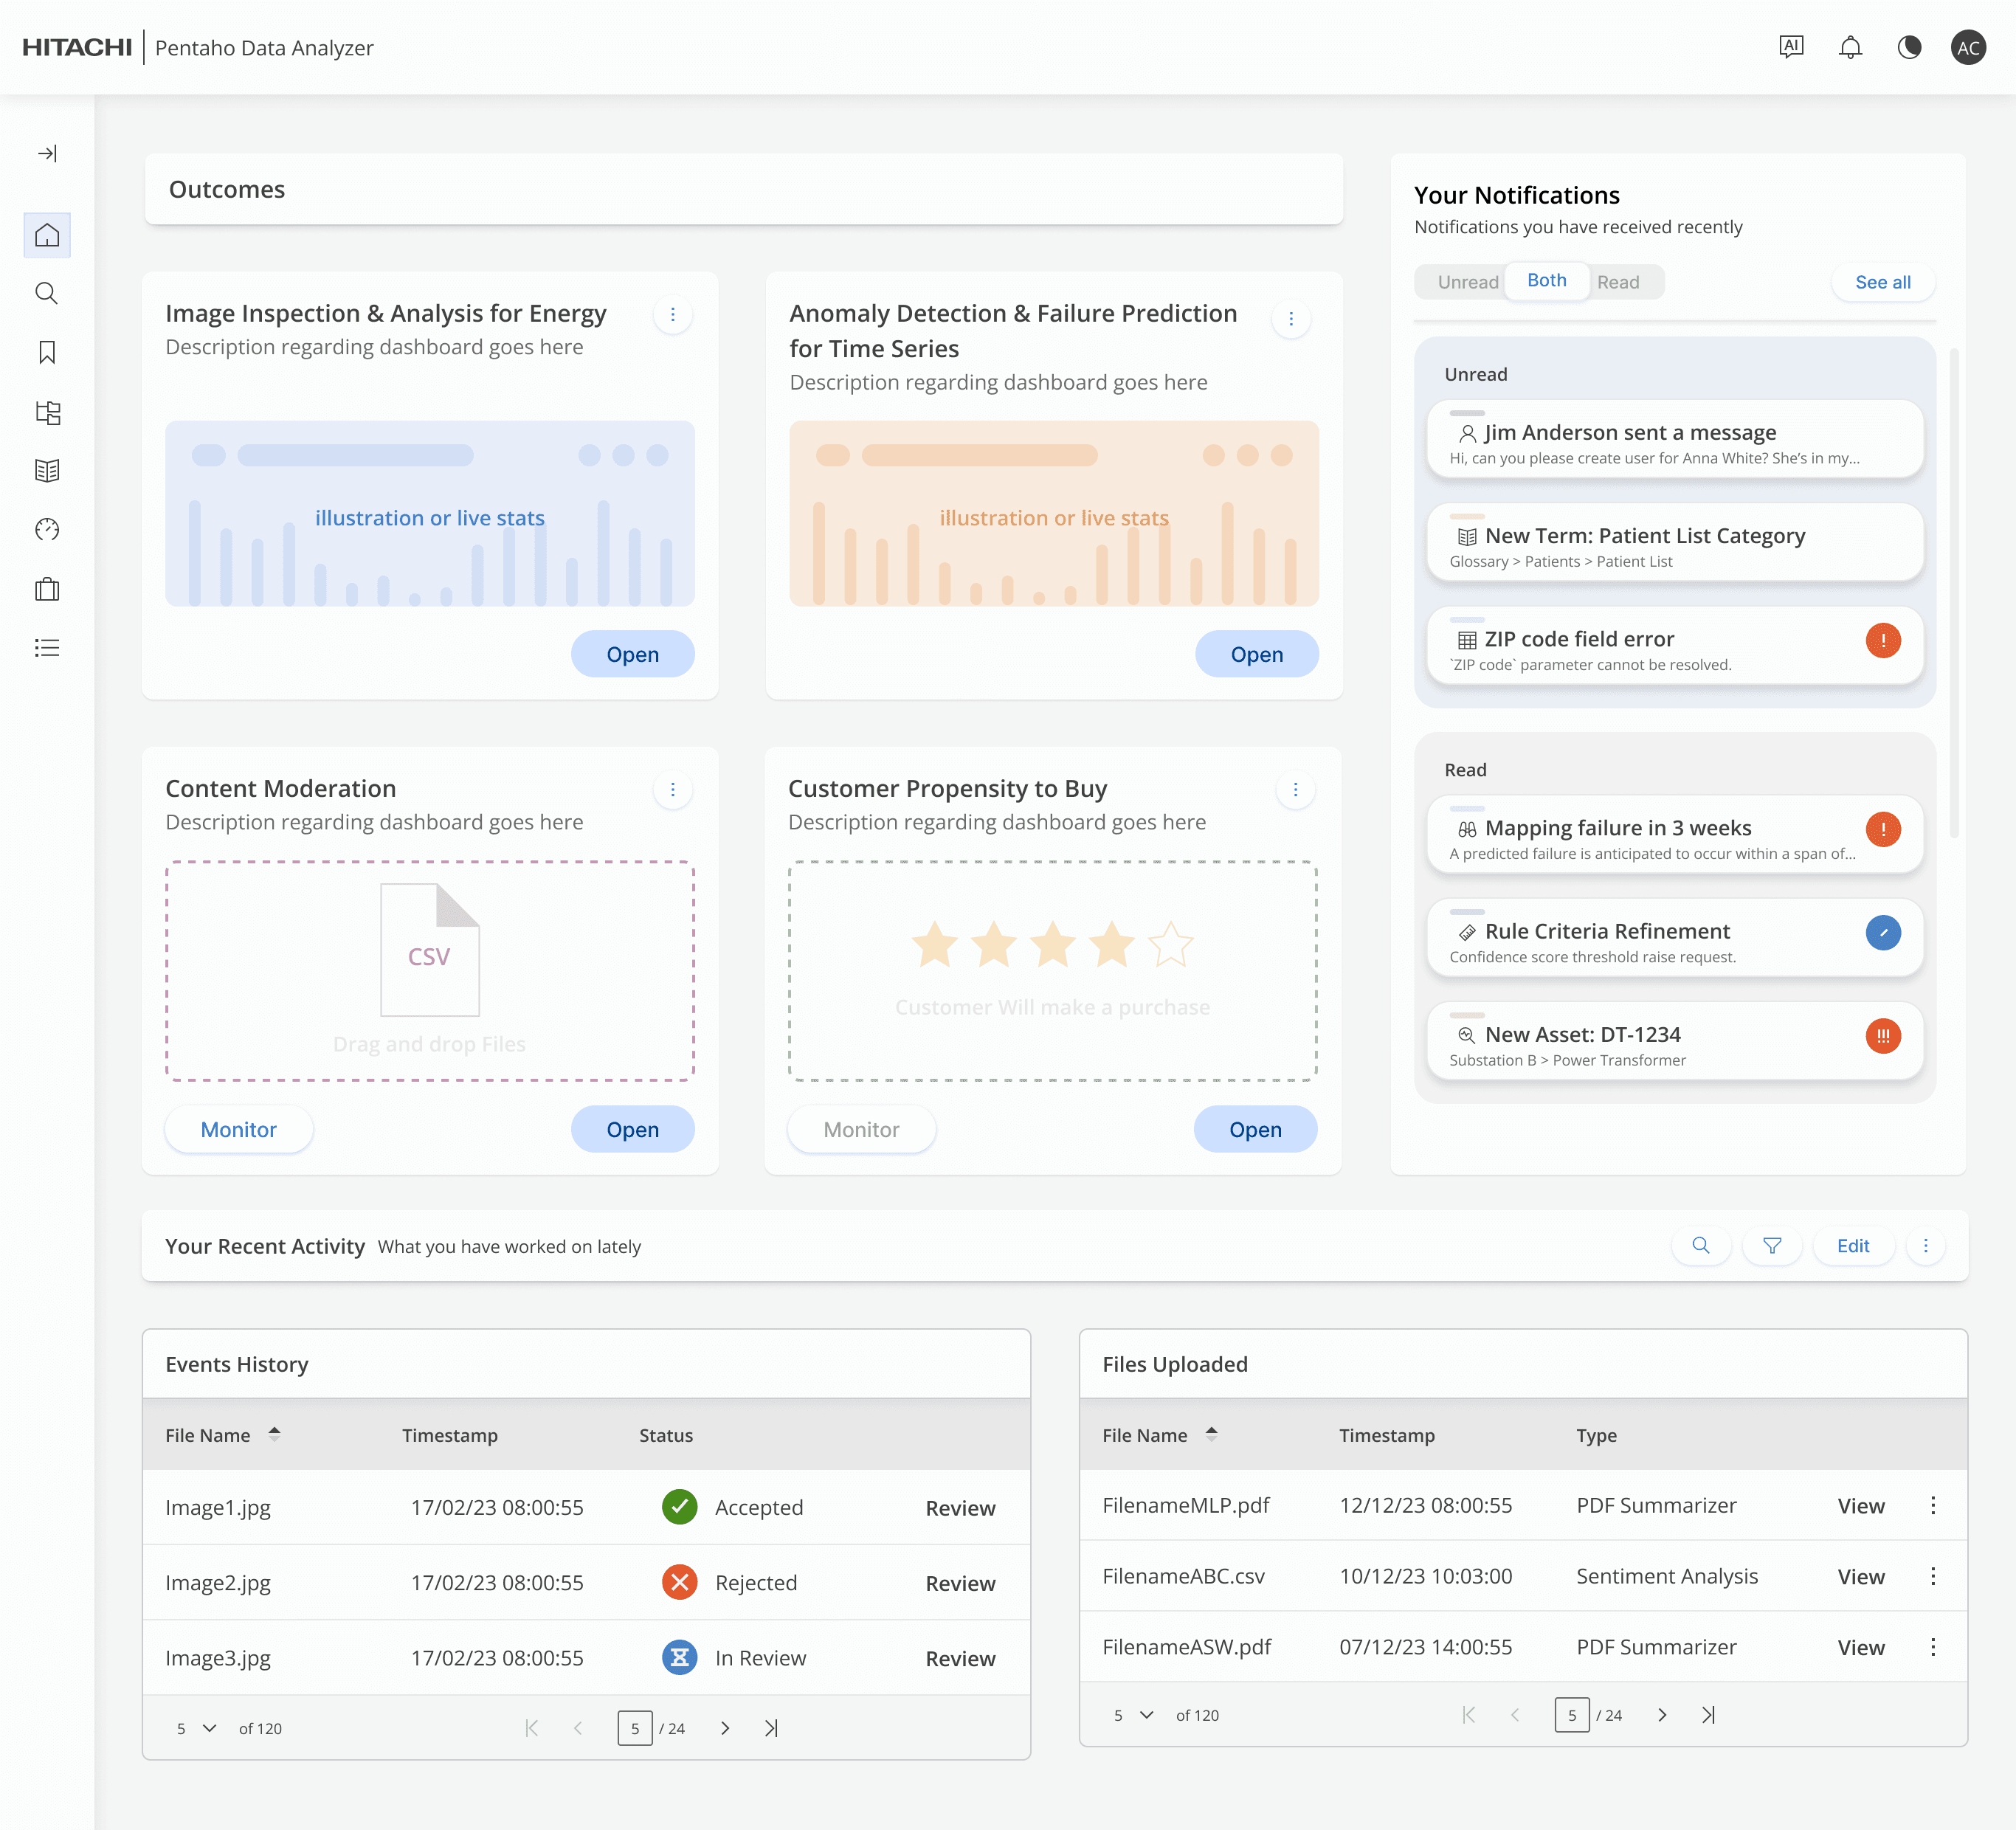
Task: Click the fourth star in rating widget
Action: click(1111, 945)
